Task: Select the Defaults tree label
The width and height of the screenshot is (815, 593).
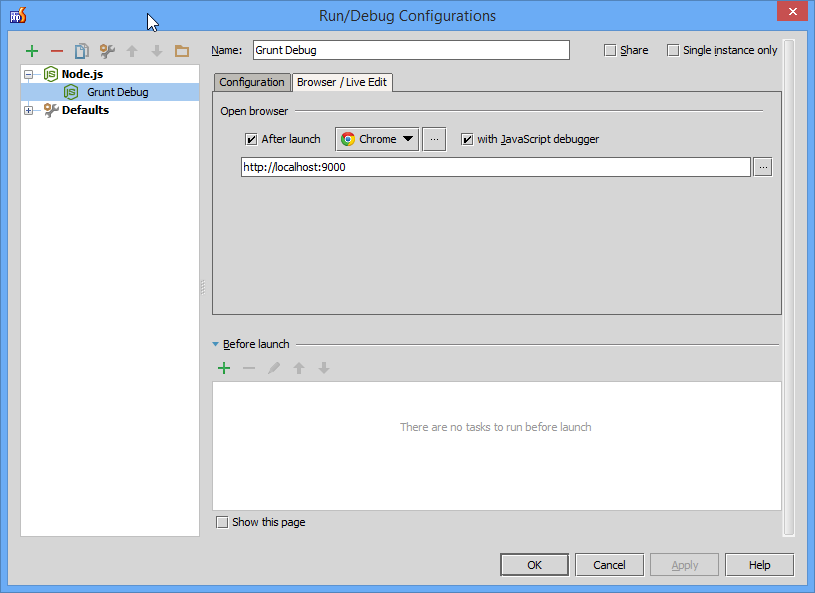Action: pos(85,110)
